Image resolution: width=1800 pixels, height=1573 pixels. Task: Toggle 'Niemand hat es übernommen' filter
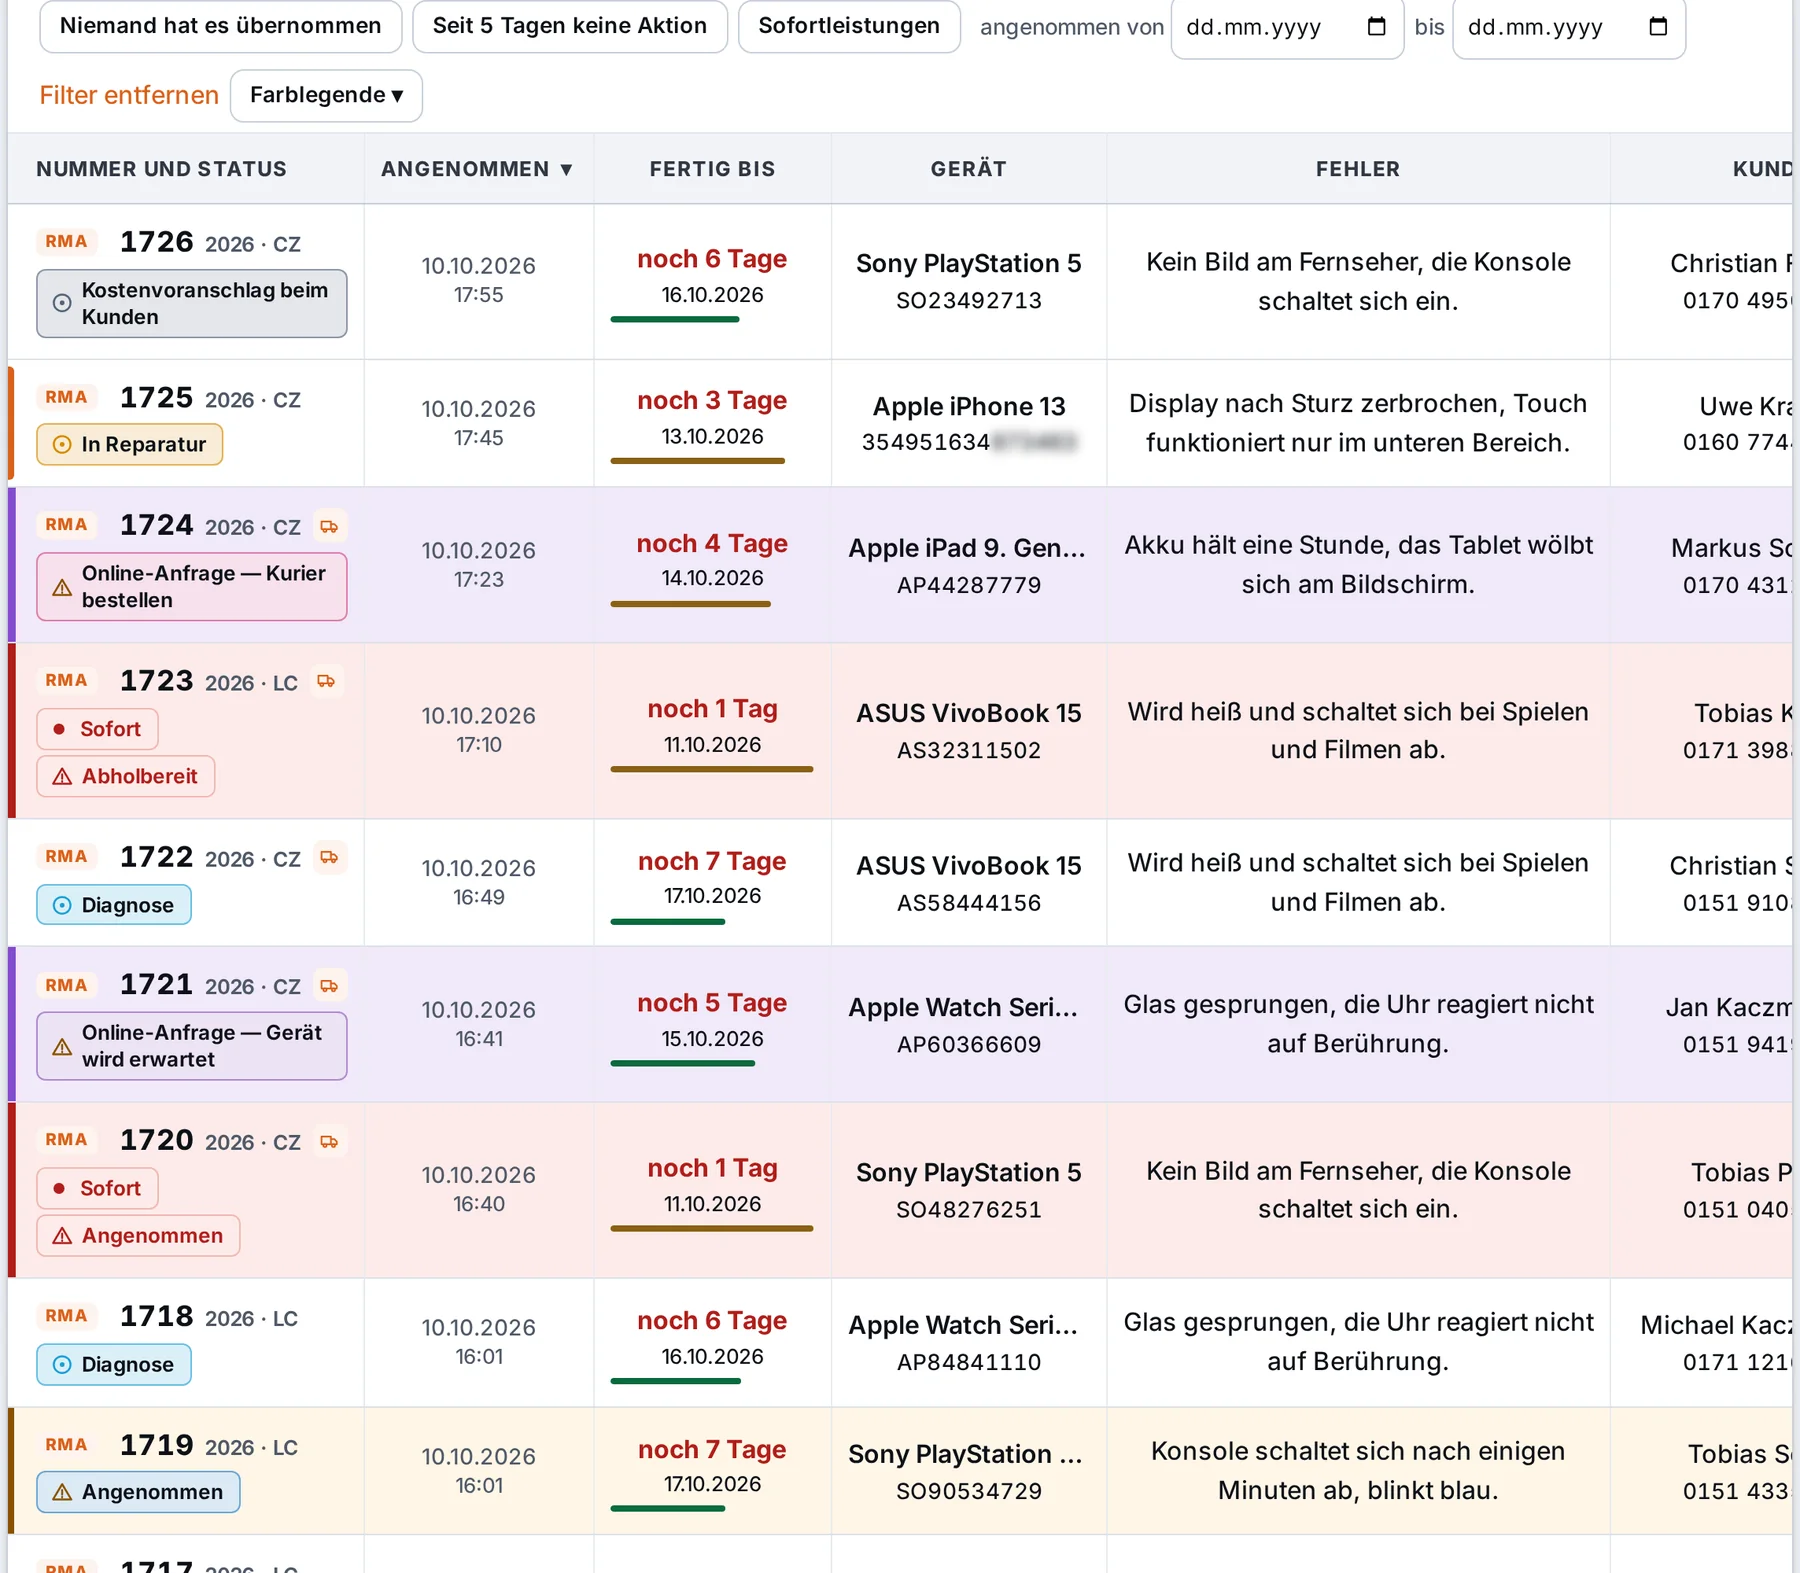pyautogui.click(x=221, y=26)
